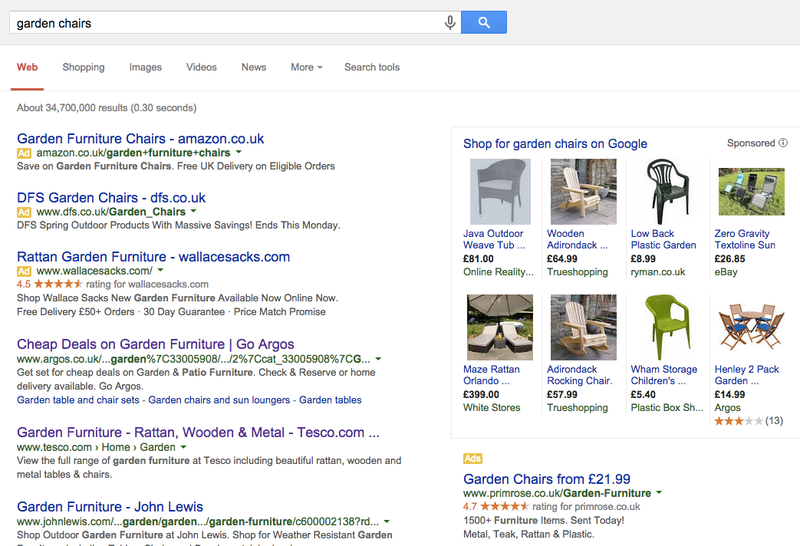The image size is (800, 546).
Task: Open Low Back Plastic Garden product title
Action: click(663, 239)
